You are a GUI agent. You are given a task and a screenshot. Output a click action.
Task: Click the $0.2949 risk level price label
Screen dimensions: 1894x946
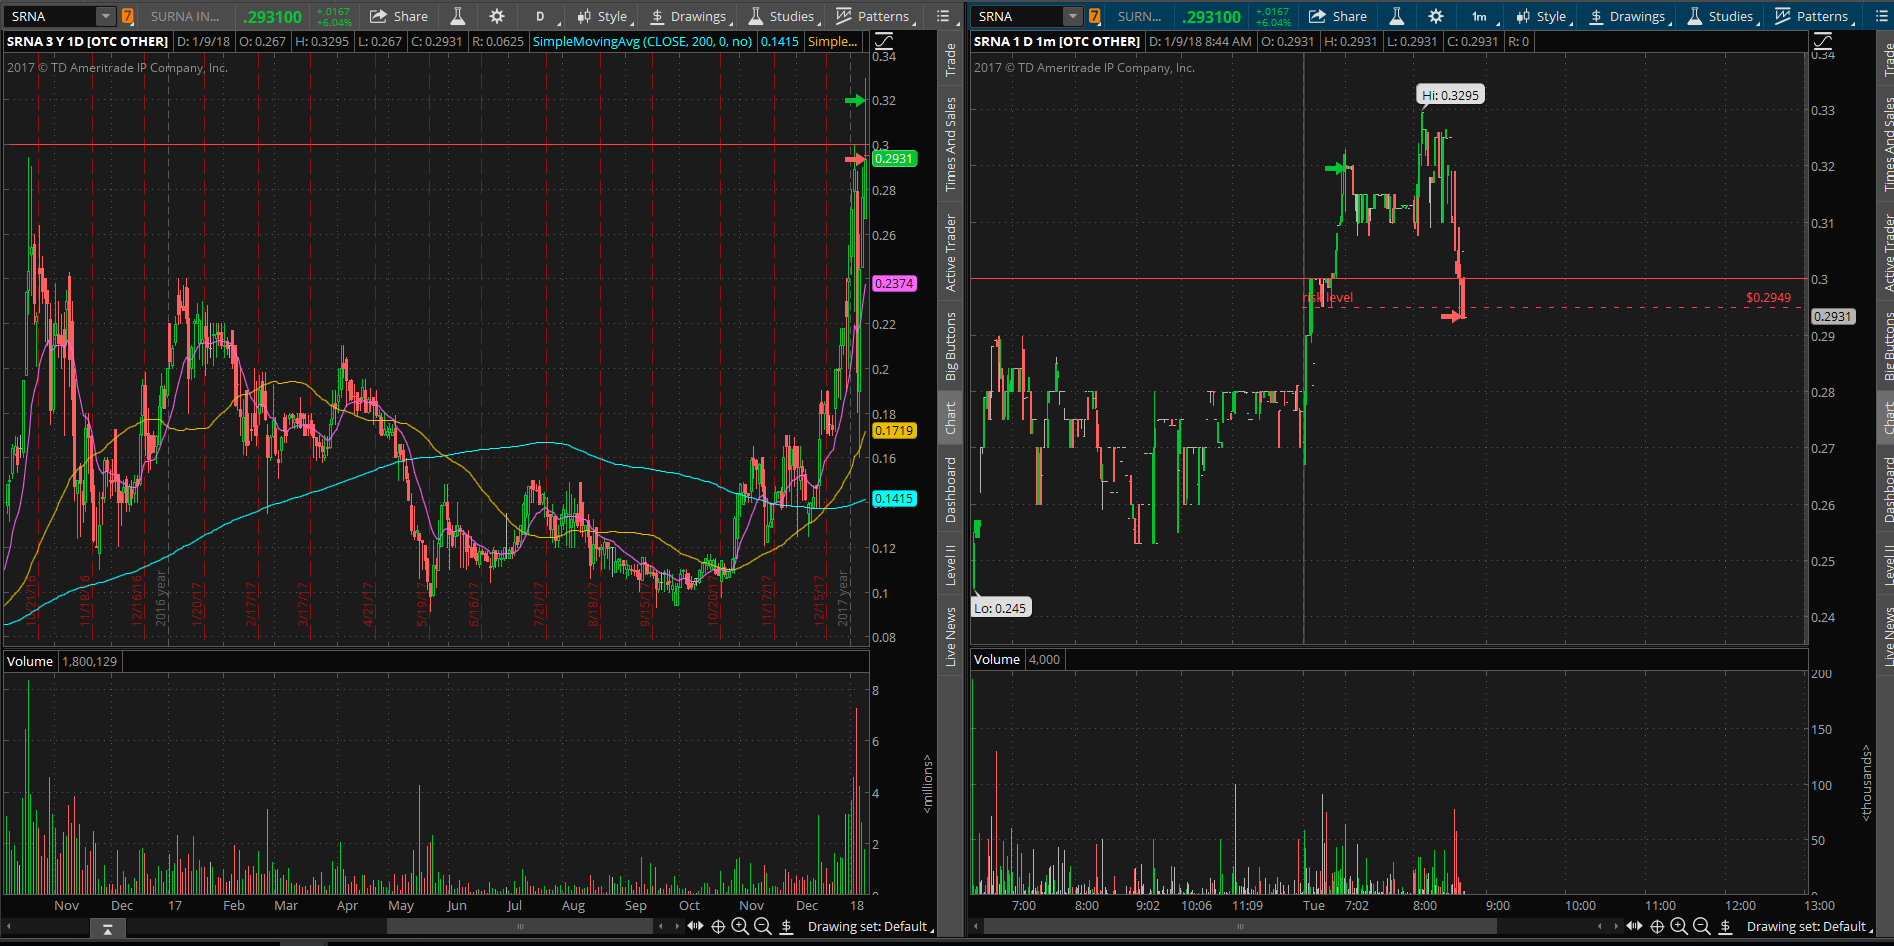pyautogui.click(x=1768, y=297)
